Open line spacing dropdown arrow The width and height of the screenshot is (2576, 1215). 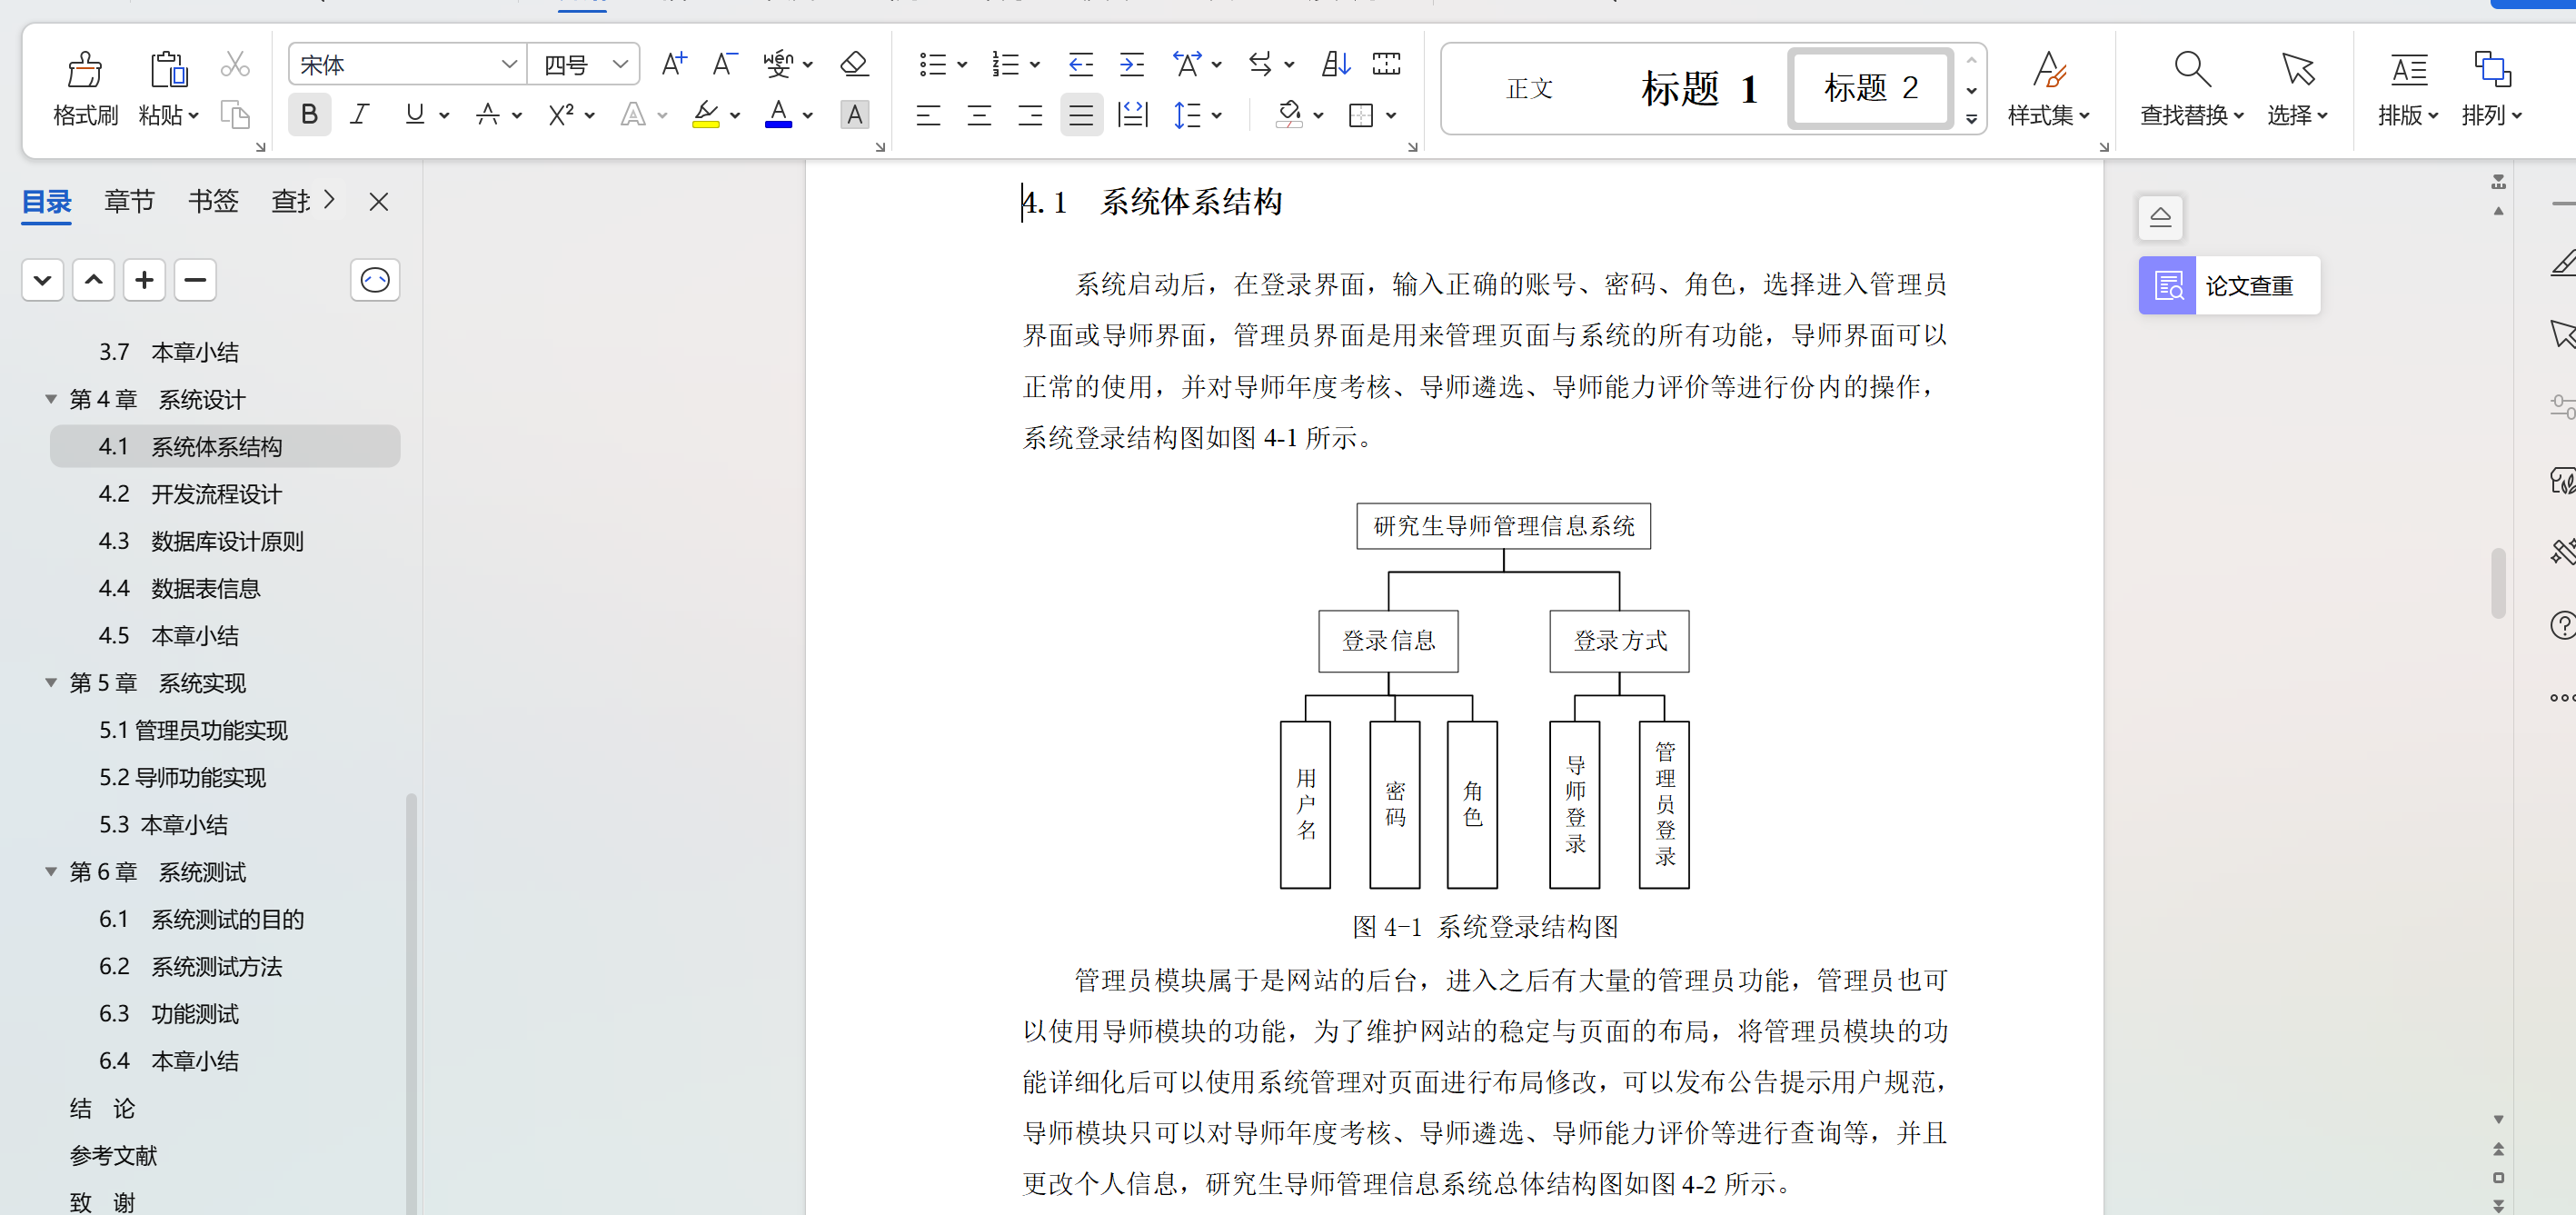pos(1216,116)
